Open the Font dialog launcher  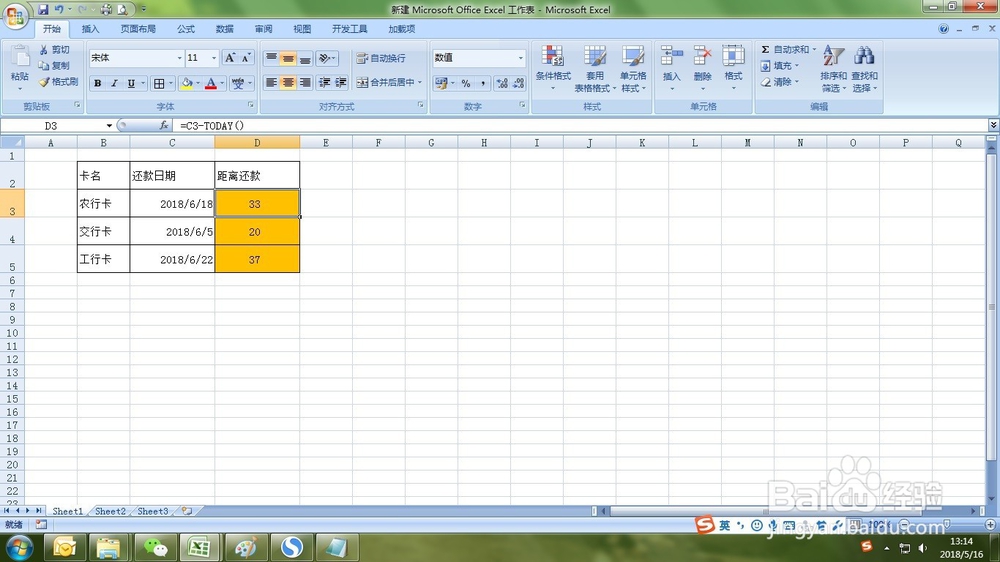click(251, 105)
